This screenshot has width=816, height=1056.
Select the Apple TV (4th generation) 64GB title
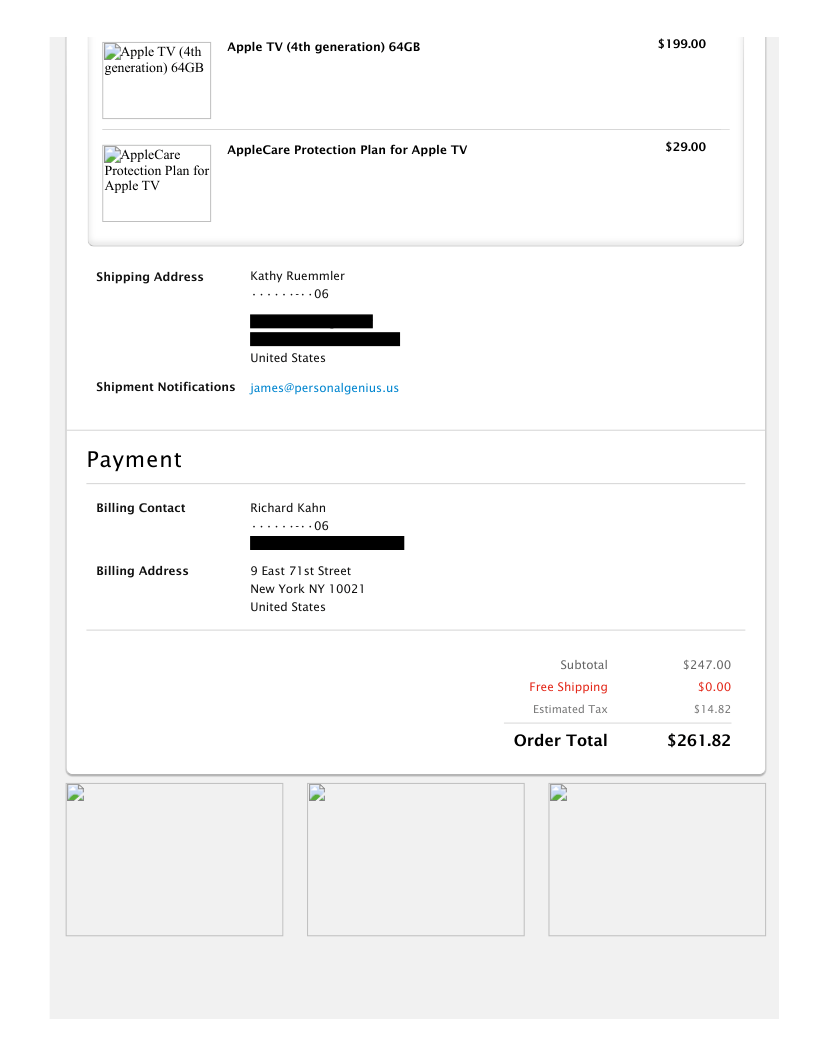(323, 47)
